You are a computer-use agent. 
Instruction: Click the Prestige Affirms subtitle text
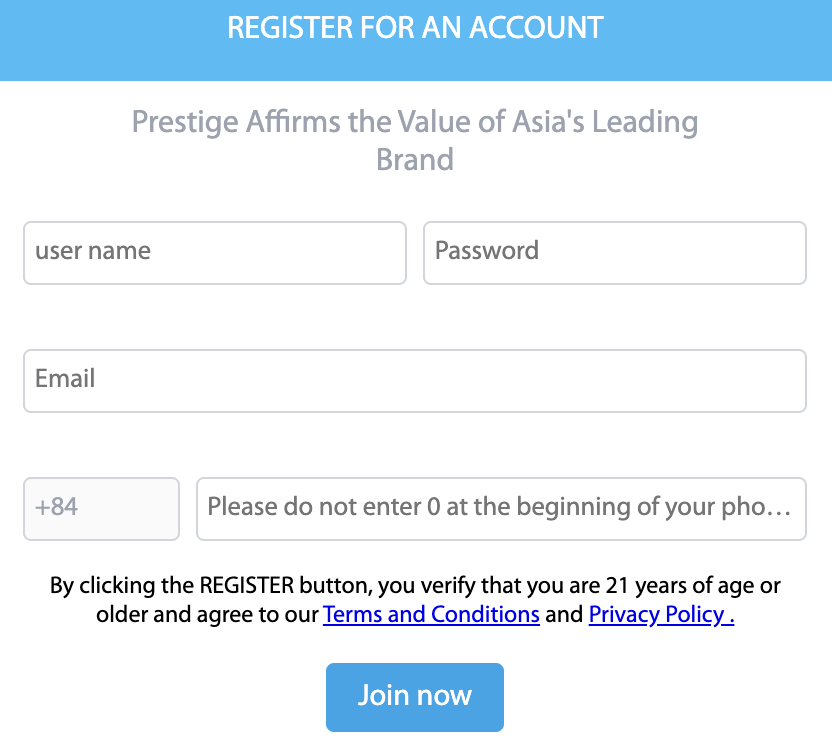[x=415, y=123]
